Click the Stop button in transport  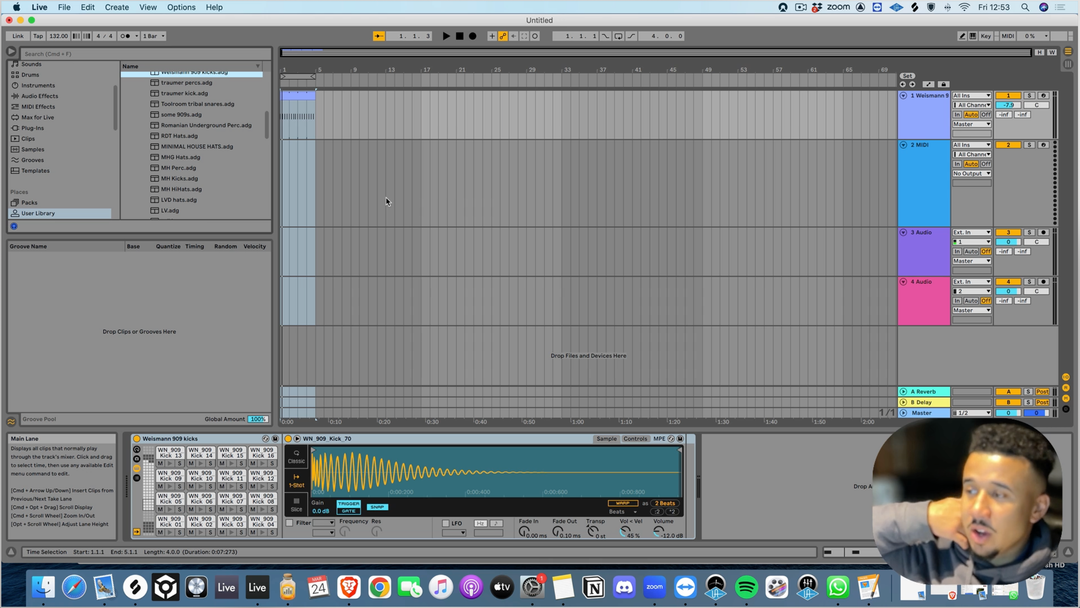pyautogui.click(x=459, y=36)
